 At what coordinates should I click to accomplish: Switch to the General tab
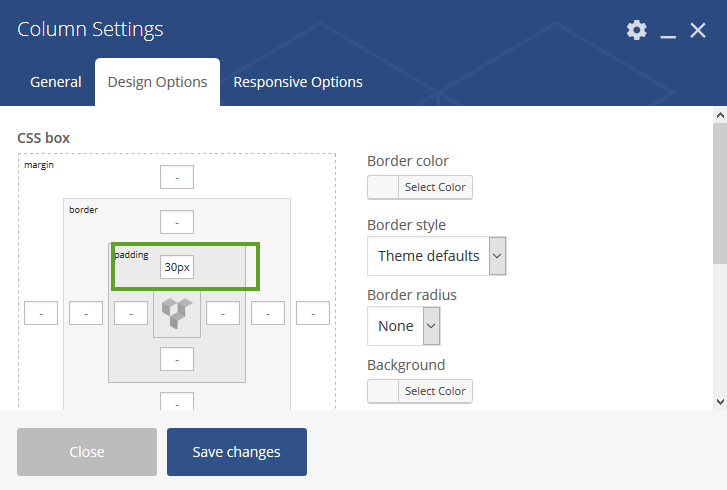tap(56, 82)
